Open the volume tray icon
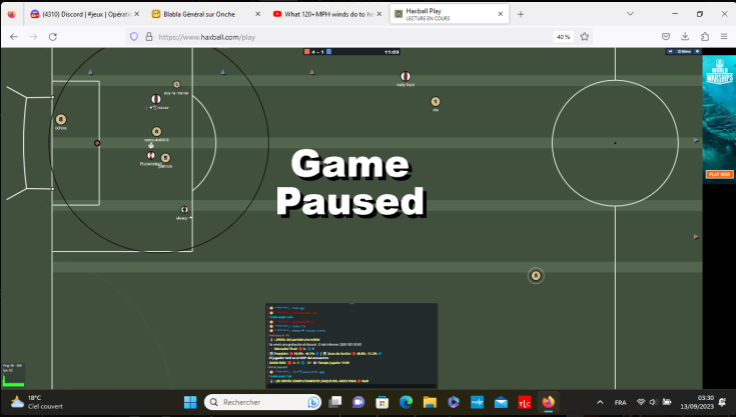736x417 pixels. tap(653, 402)
